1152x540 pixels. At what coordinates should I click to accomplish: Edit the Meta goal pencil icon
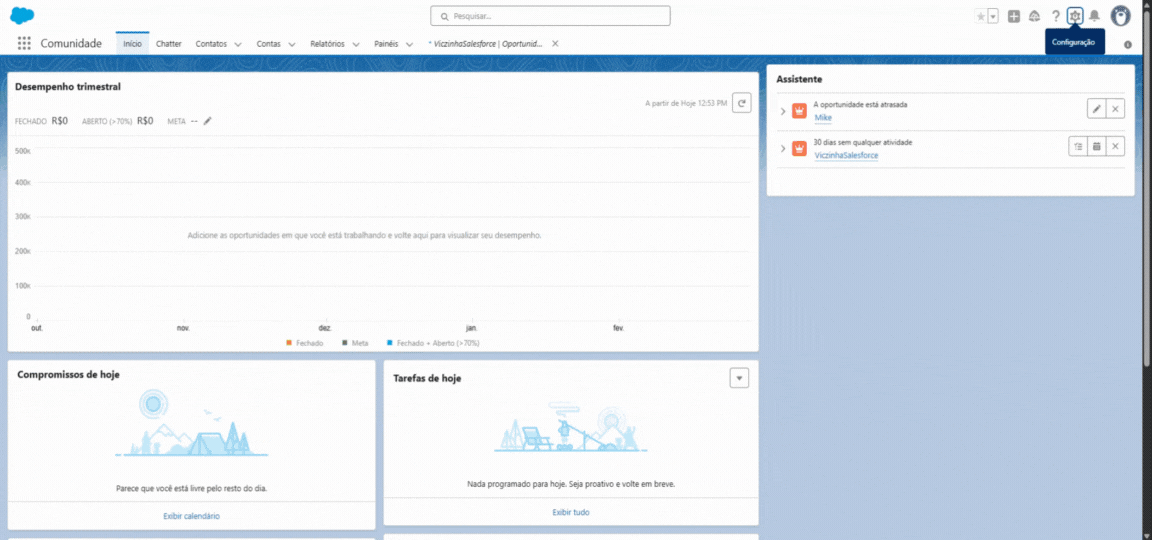[x=208, y=121]
